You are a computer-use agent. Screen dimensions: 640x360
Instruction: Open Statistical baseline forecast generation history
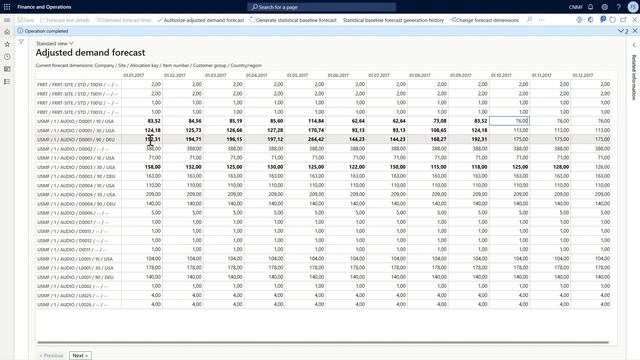[x=393, y=20]
